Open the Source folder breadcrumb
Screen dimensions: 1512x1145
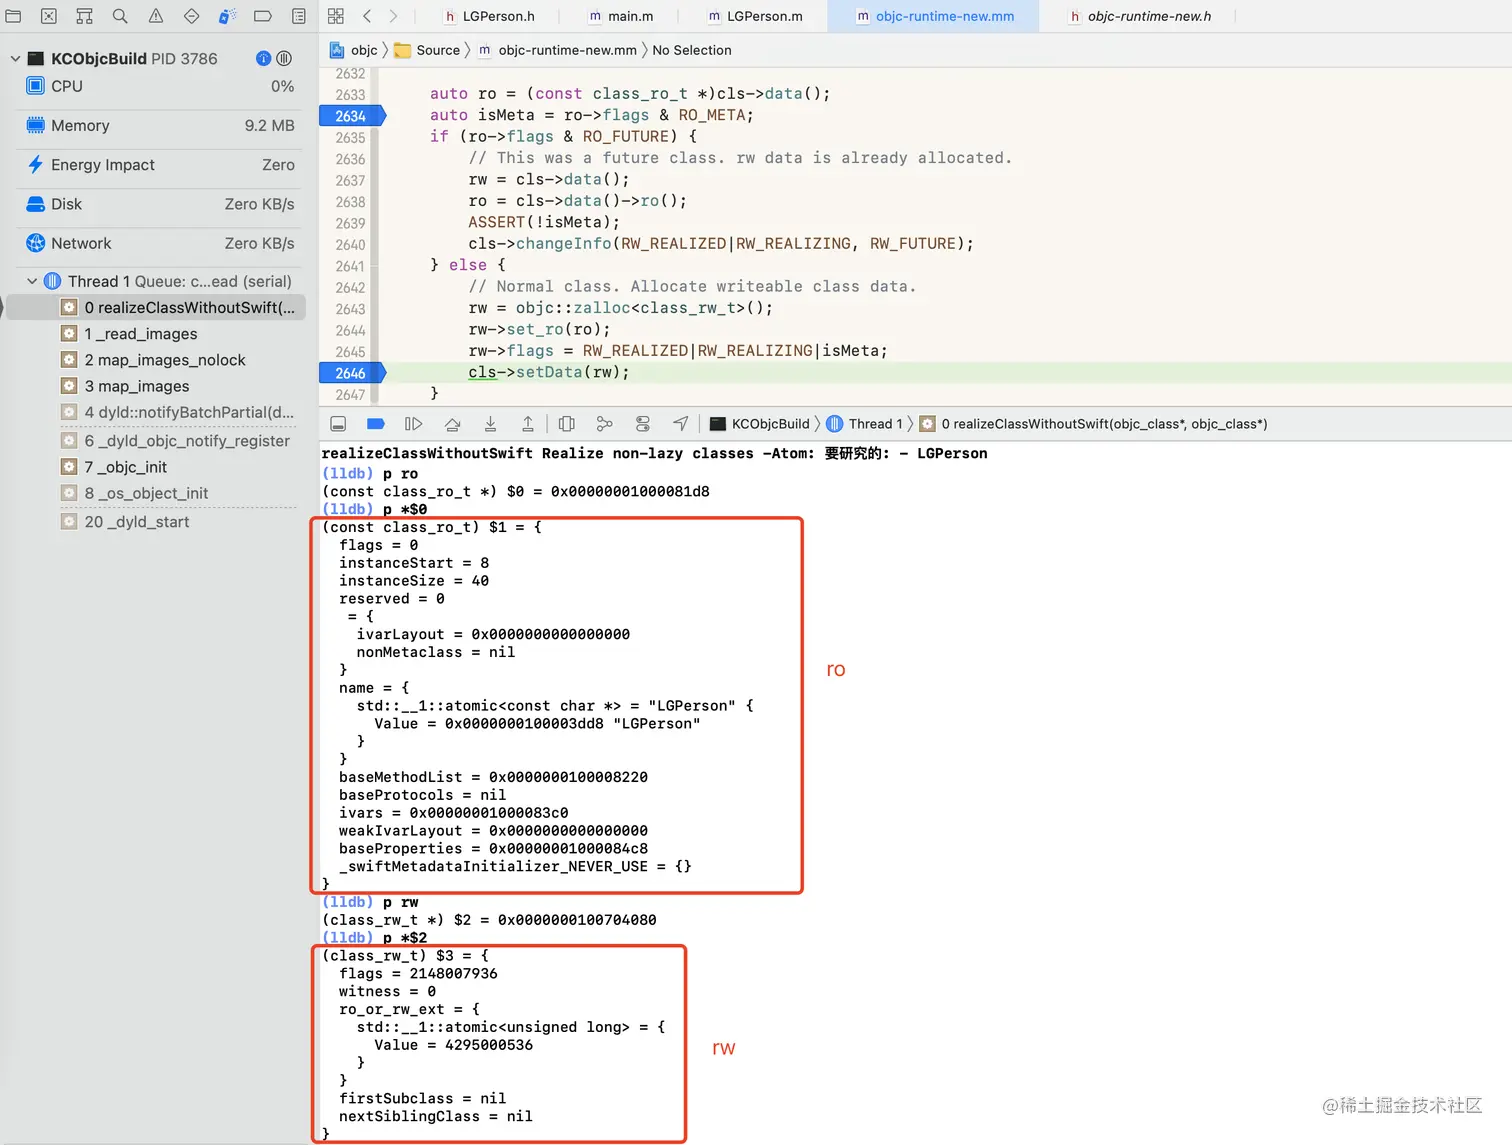[427, 50]
